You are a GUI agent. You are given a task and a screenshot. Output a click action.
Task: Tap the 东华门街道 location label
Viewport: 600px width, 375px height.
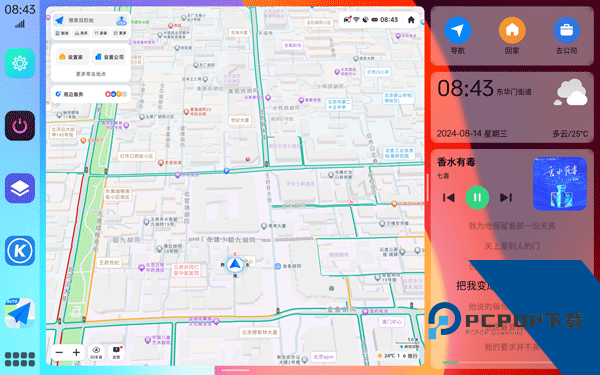(514, 92)
